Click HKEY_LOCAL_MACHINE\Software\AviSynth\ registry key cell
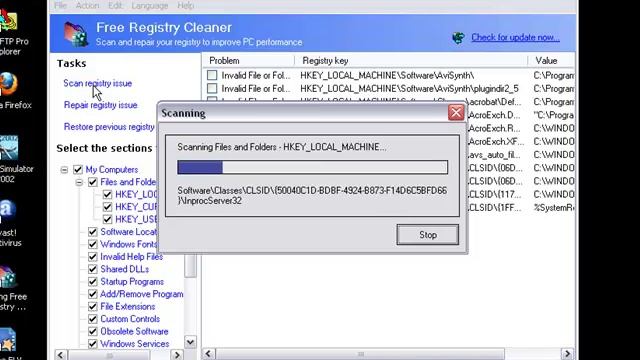Image resolution: width=640 pixels, height=360 pixels. pos(387,75)
